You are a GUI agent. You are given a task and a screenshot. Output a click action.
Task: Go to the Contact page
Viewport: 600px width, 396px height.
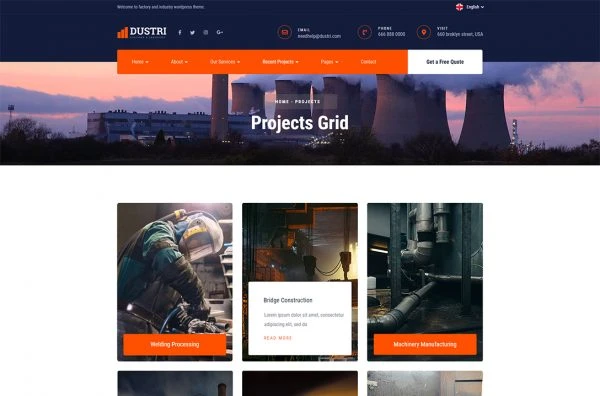point(368,62)
